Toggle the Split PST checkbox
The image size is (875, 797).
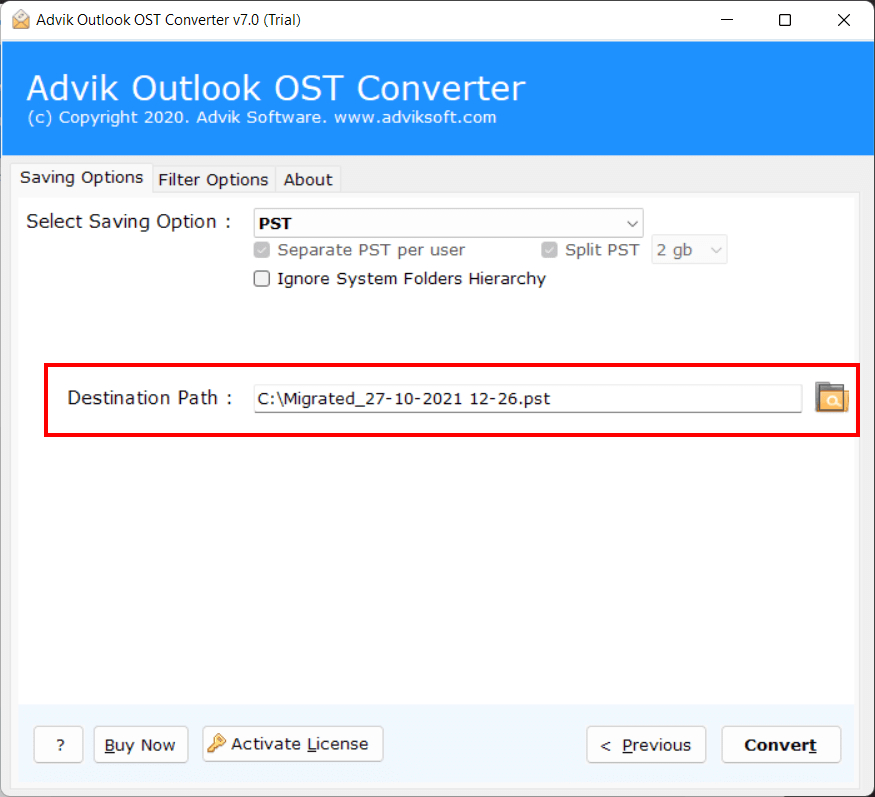pos(549,249)
